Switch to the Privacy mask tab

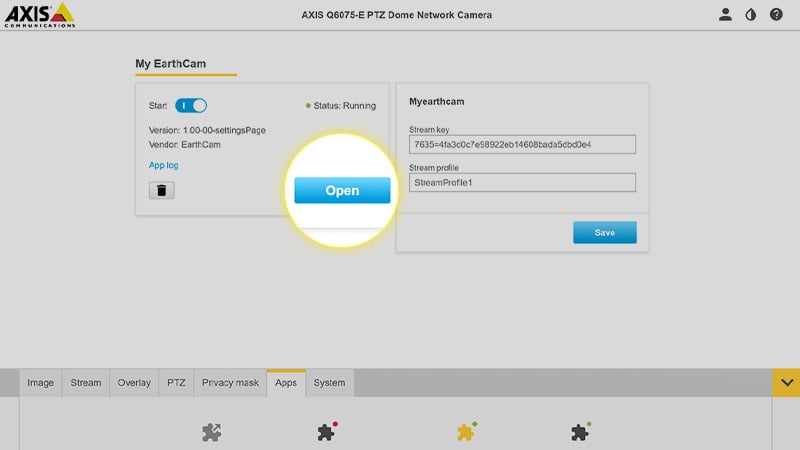point(230,383)
